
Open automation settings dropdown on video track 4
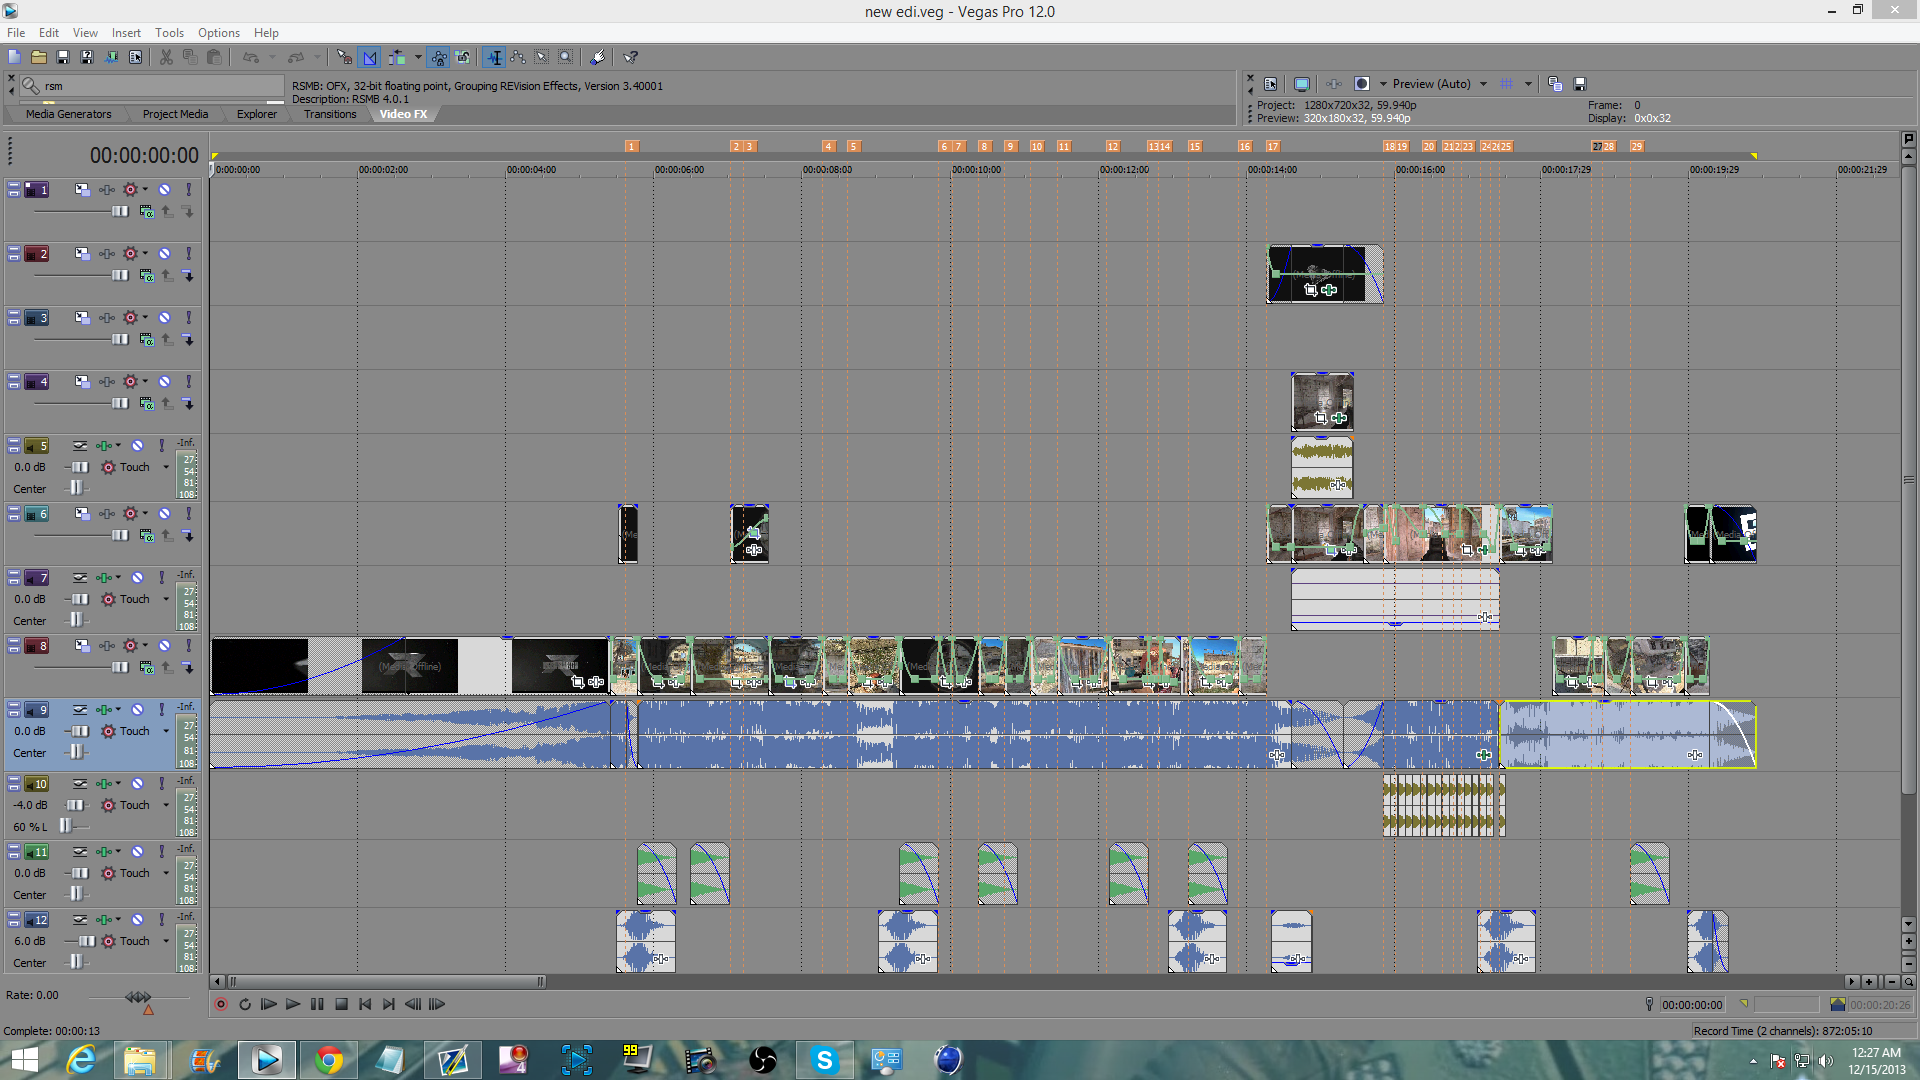click(x=145, y=381)
